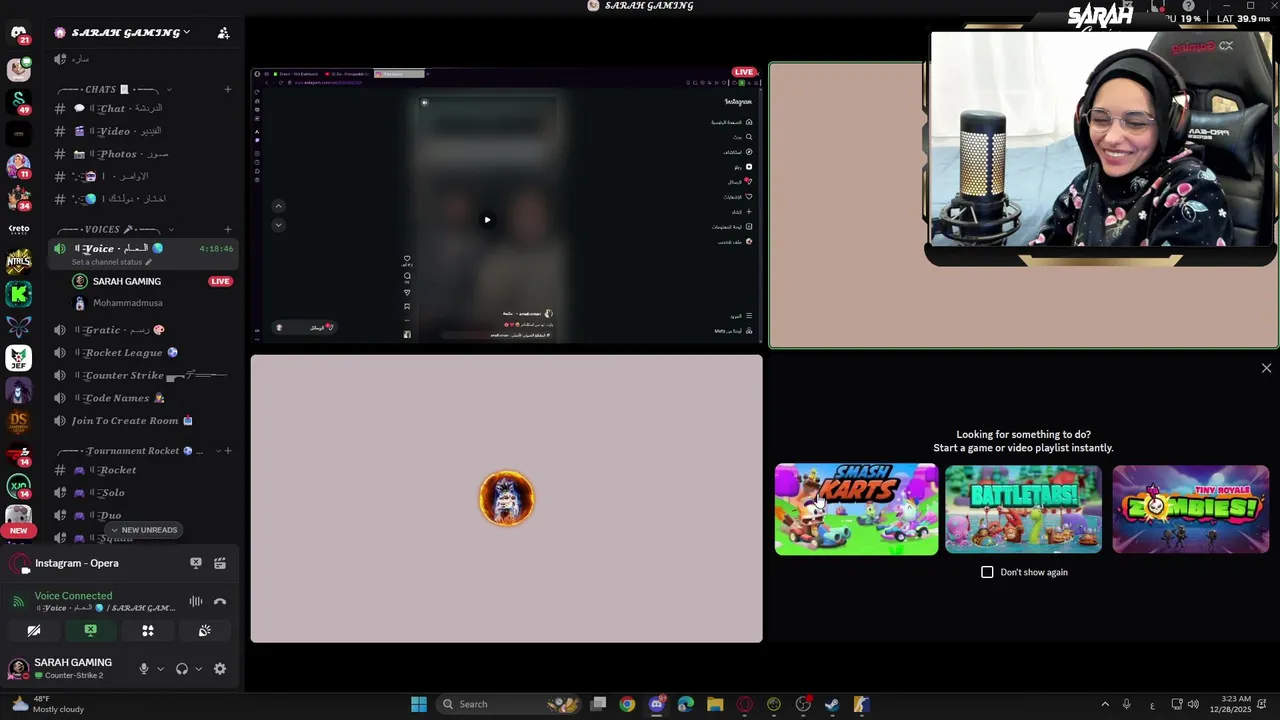Image resolution: width=1280 pixels, height=720 pixels.
Task: Open the Video text channel
Action: (x=143, y=131)
